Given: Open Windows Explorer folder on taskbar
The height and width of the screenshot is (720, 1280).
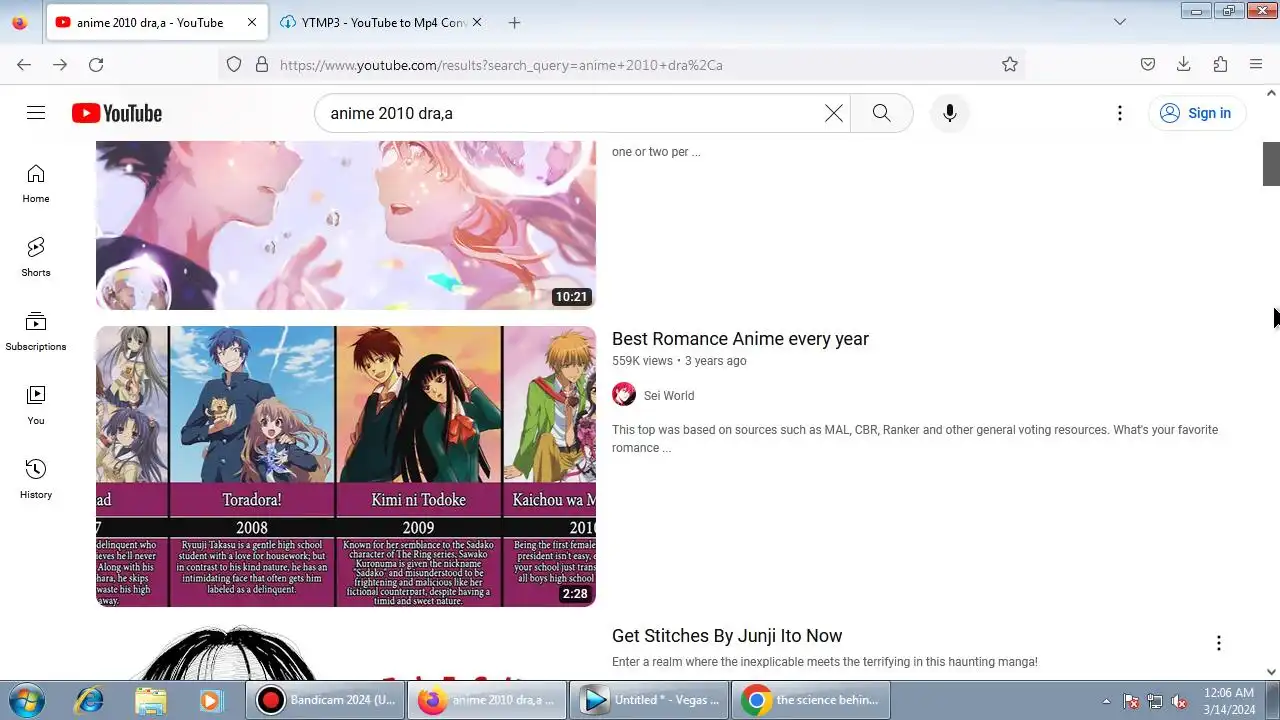Looking at the screenshot, I should point(150,700).
